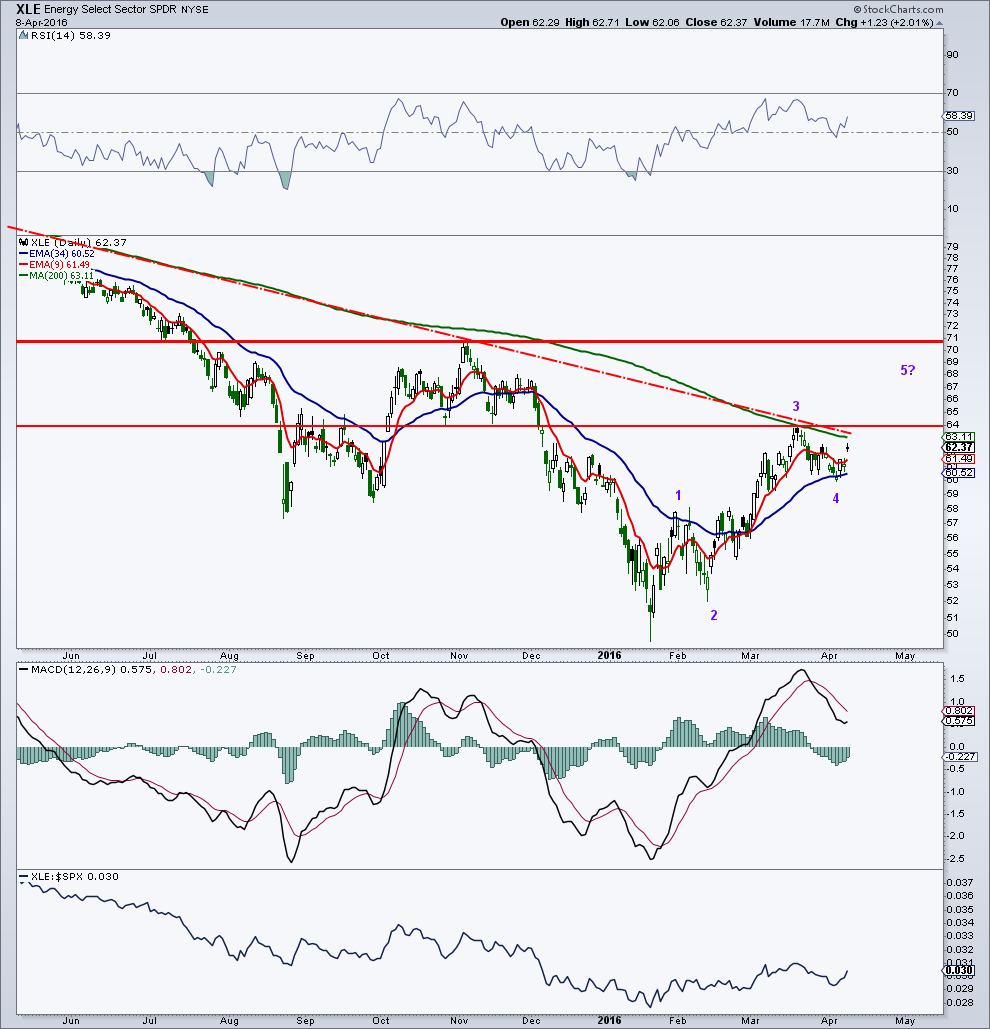
Task: Click the wave label 3
Action: tap(796, 406)
